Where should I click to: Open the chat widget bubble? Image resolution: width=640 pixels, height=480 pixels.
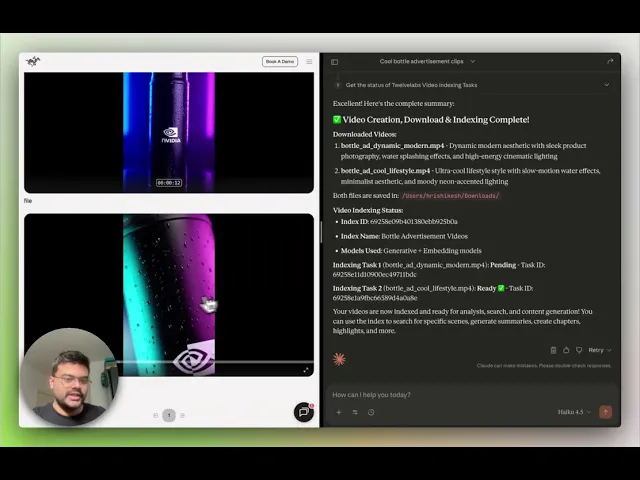pyautogui.click(x=304, y=412)
